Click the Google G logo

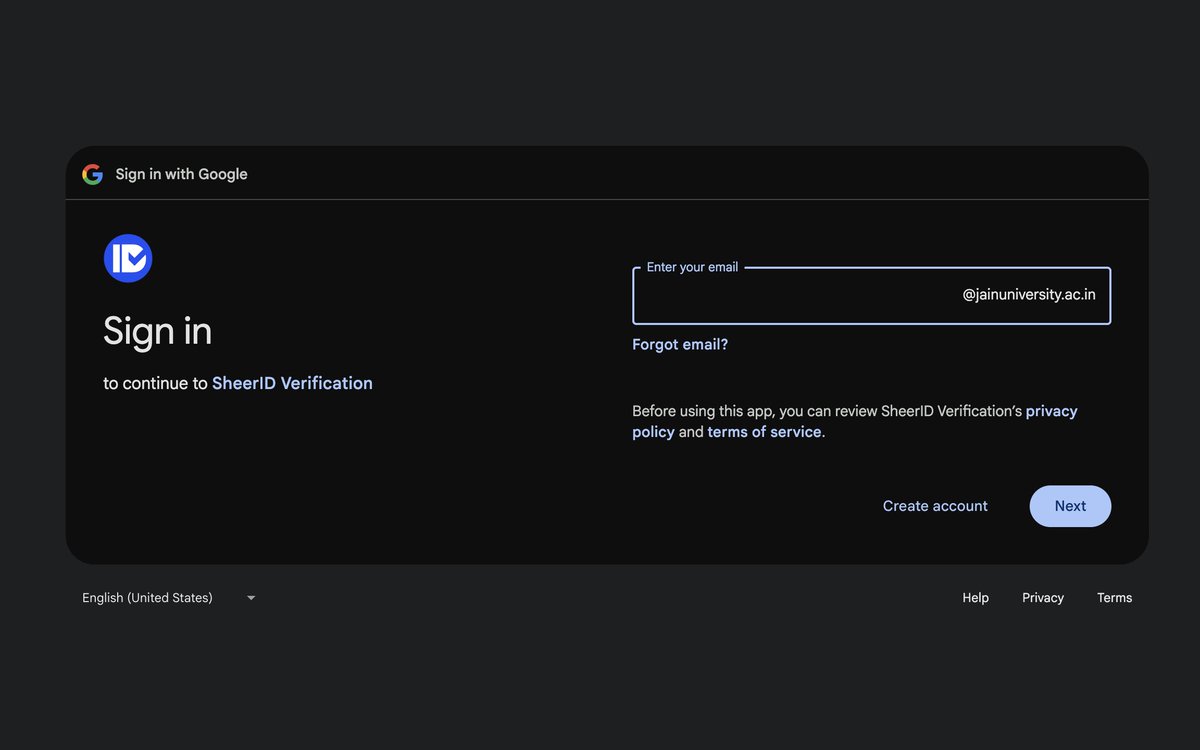pyautogui.click(x=93, y=174)
